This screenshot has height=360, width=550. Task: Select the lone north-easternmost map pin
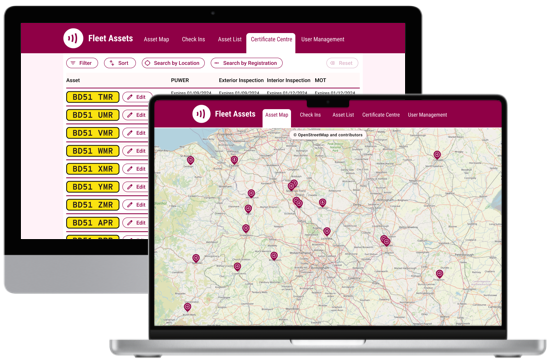[x=437, y=155]
